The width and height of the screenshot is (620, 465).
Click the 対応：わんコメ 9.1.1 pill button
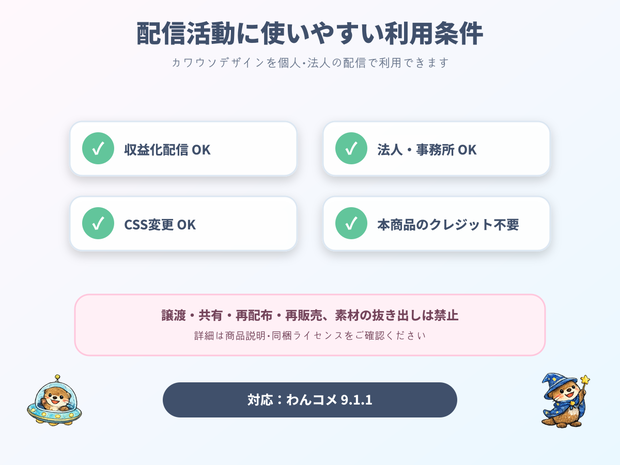tap(310, 400)
